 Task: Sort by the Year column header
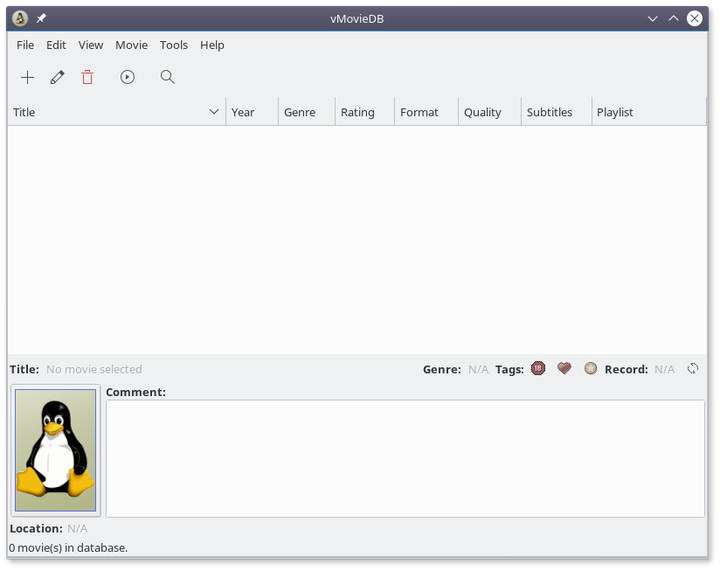pos(243,112)
